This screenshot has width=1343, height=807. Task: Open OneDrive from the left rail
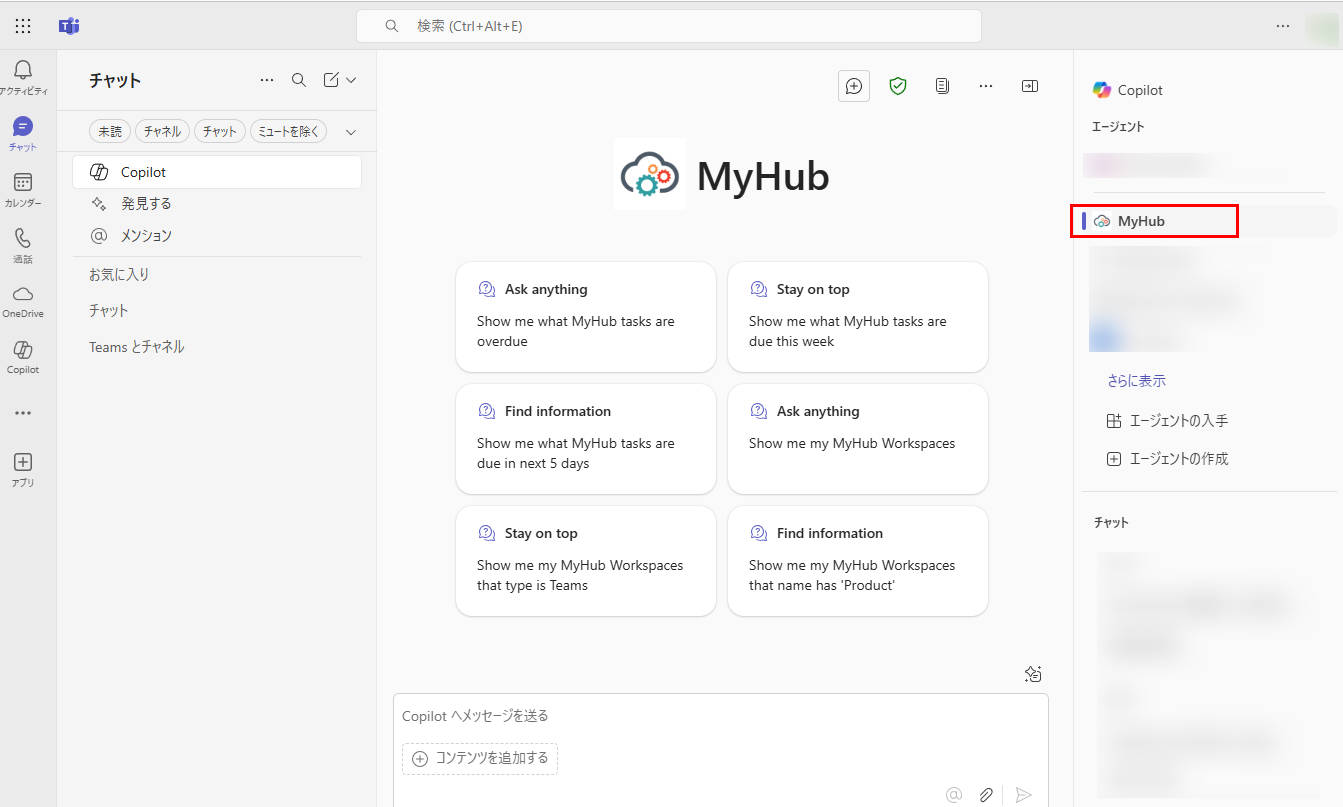(x=23, y=301)
